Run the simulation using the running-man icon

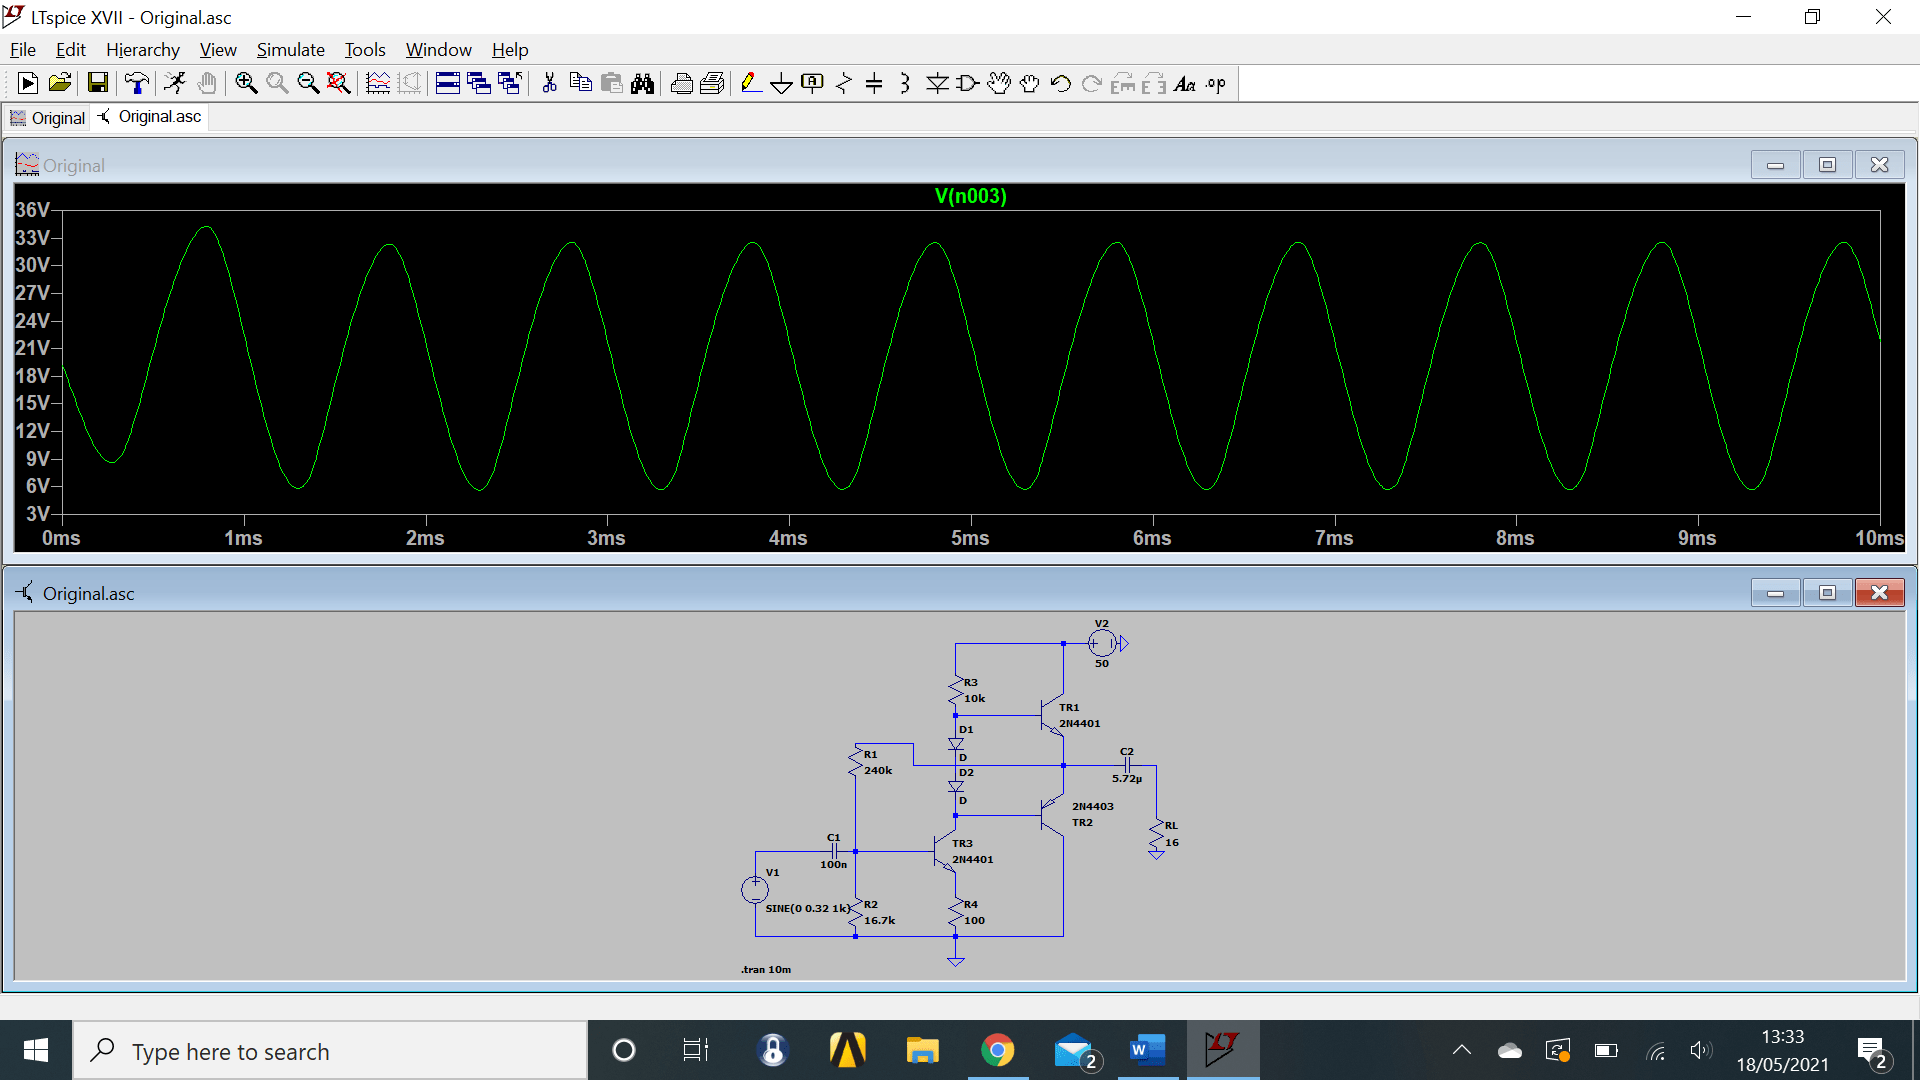tap(174, 83)
